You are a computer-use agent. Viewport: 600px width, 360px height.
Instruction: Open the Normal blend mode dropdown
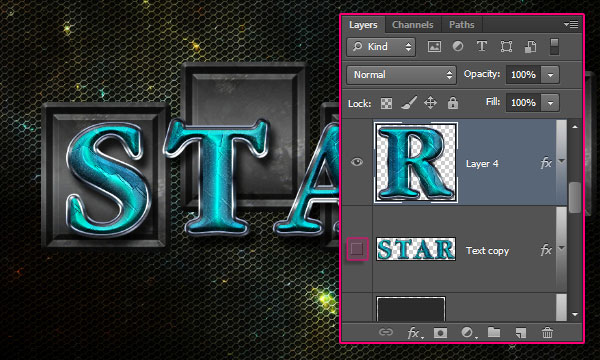coord(401,75)
